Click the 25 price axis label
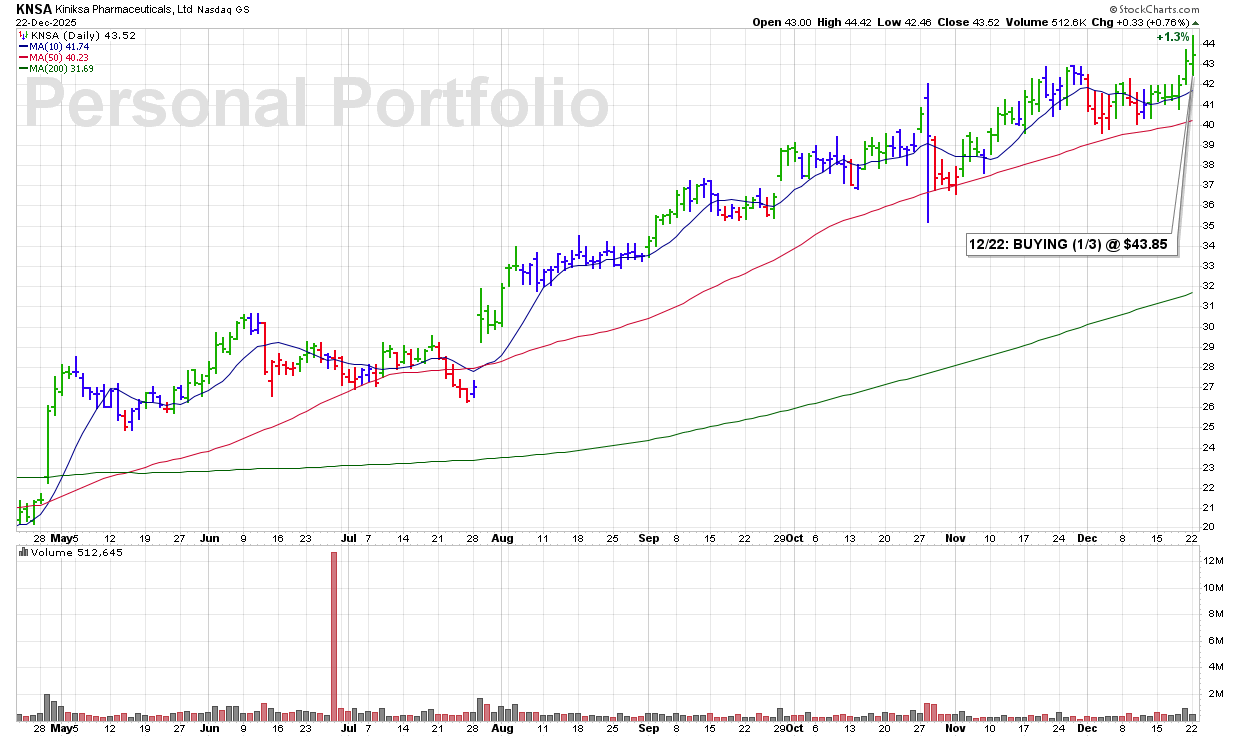The height and width of the screenshot is (737, 1240). (x=1209, y=427)
